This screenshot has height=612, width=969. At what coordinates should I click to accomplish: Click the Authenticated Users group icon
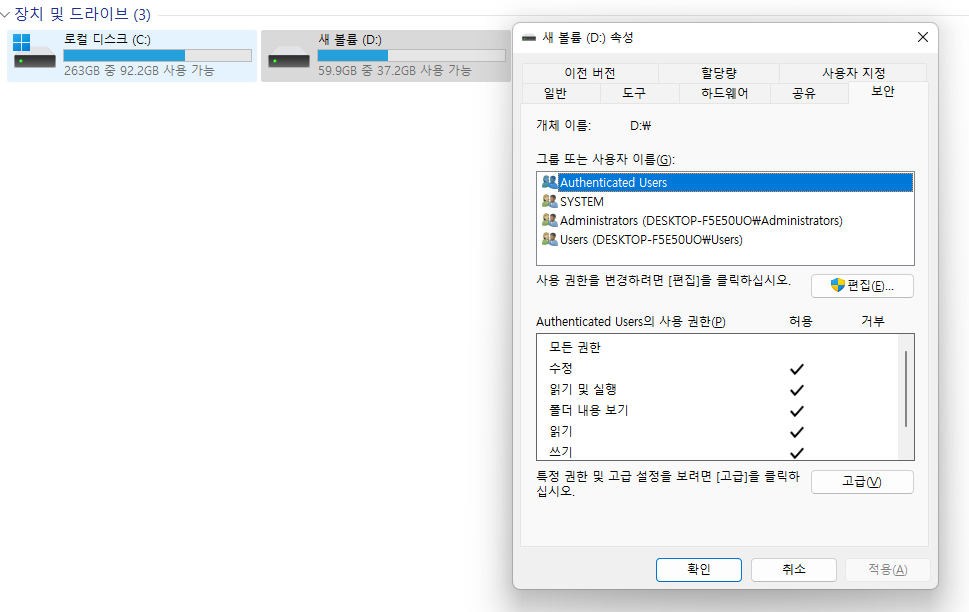click(549, 182)
